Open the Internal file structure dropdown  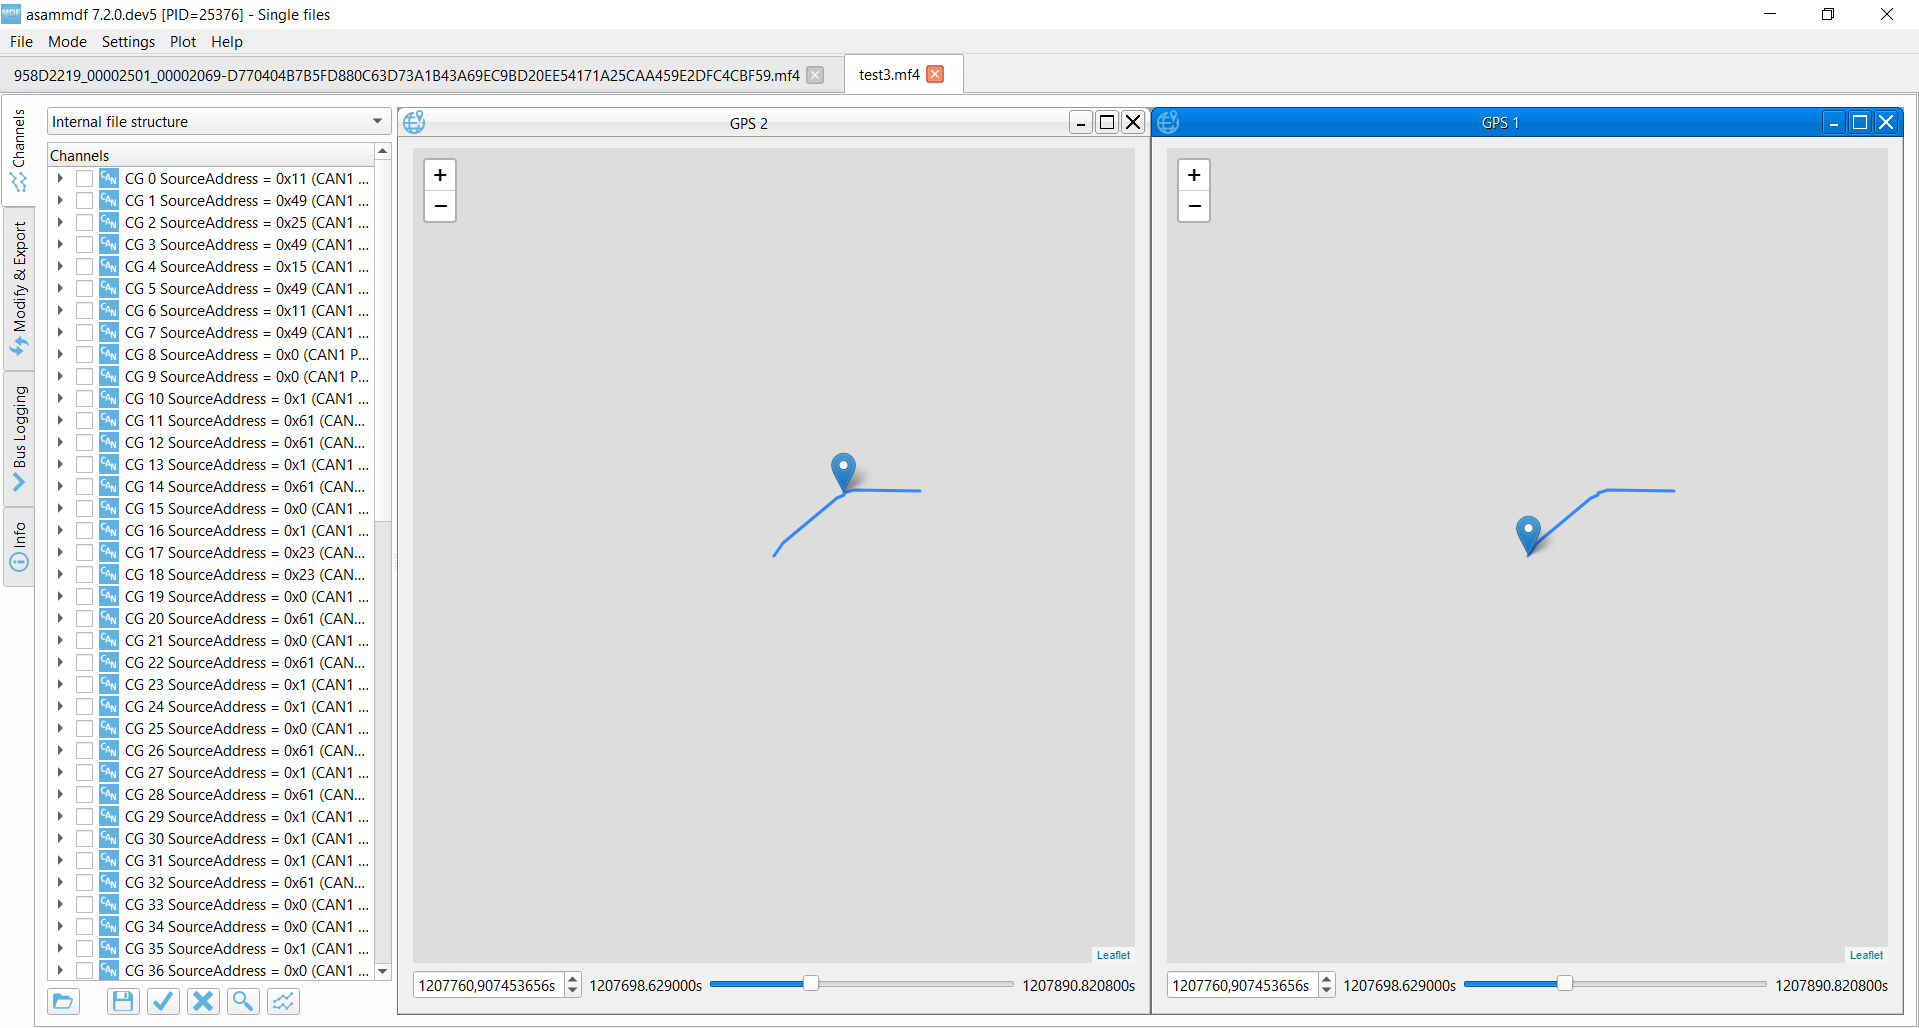tap(218, 121)
